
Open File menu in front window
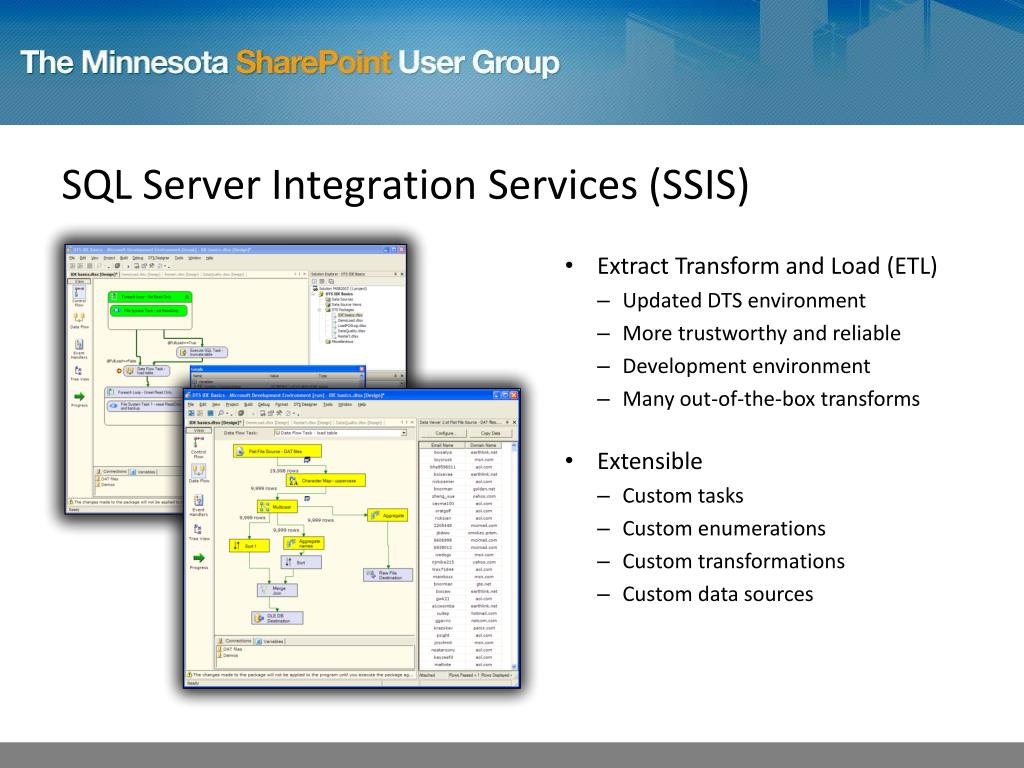[x=191, y=404]
